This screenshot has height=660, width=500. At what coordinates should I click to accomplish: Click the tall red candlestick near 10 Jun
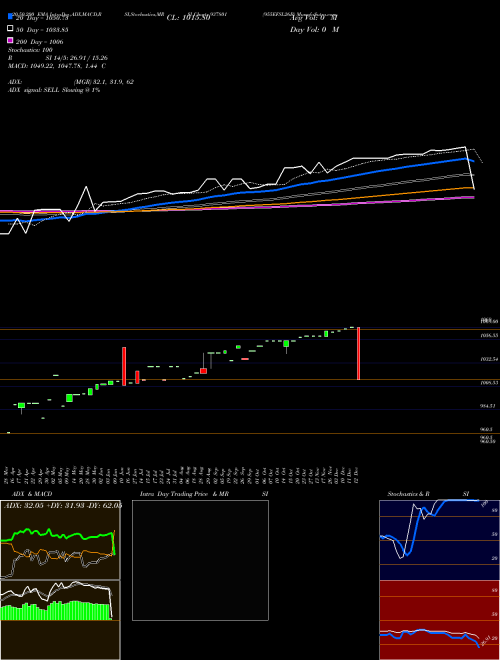(124, 366)
